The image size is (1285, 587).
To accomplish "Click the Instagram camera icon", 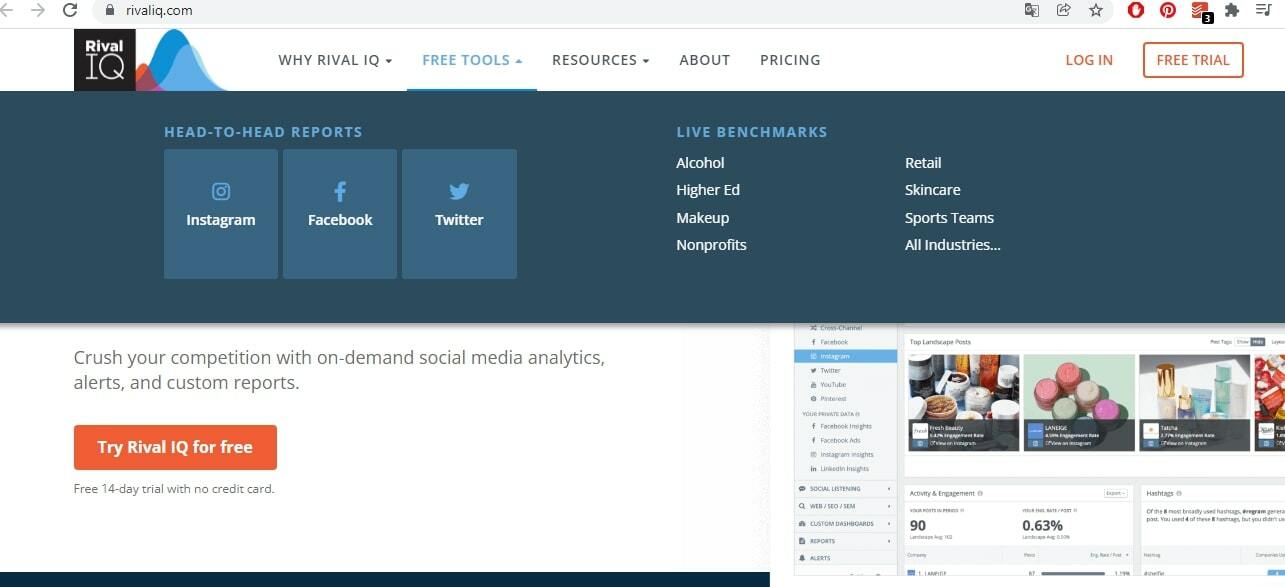I will pos(221,191).
